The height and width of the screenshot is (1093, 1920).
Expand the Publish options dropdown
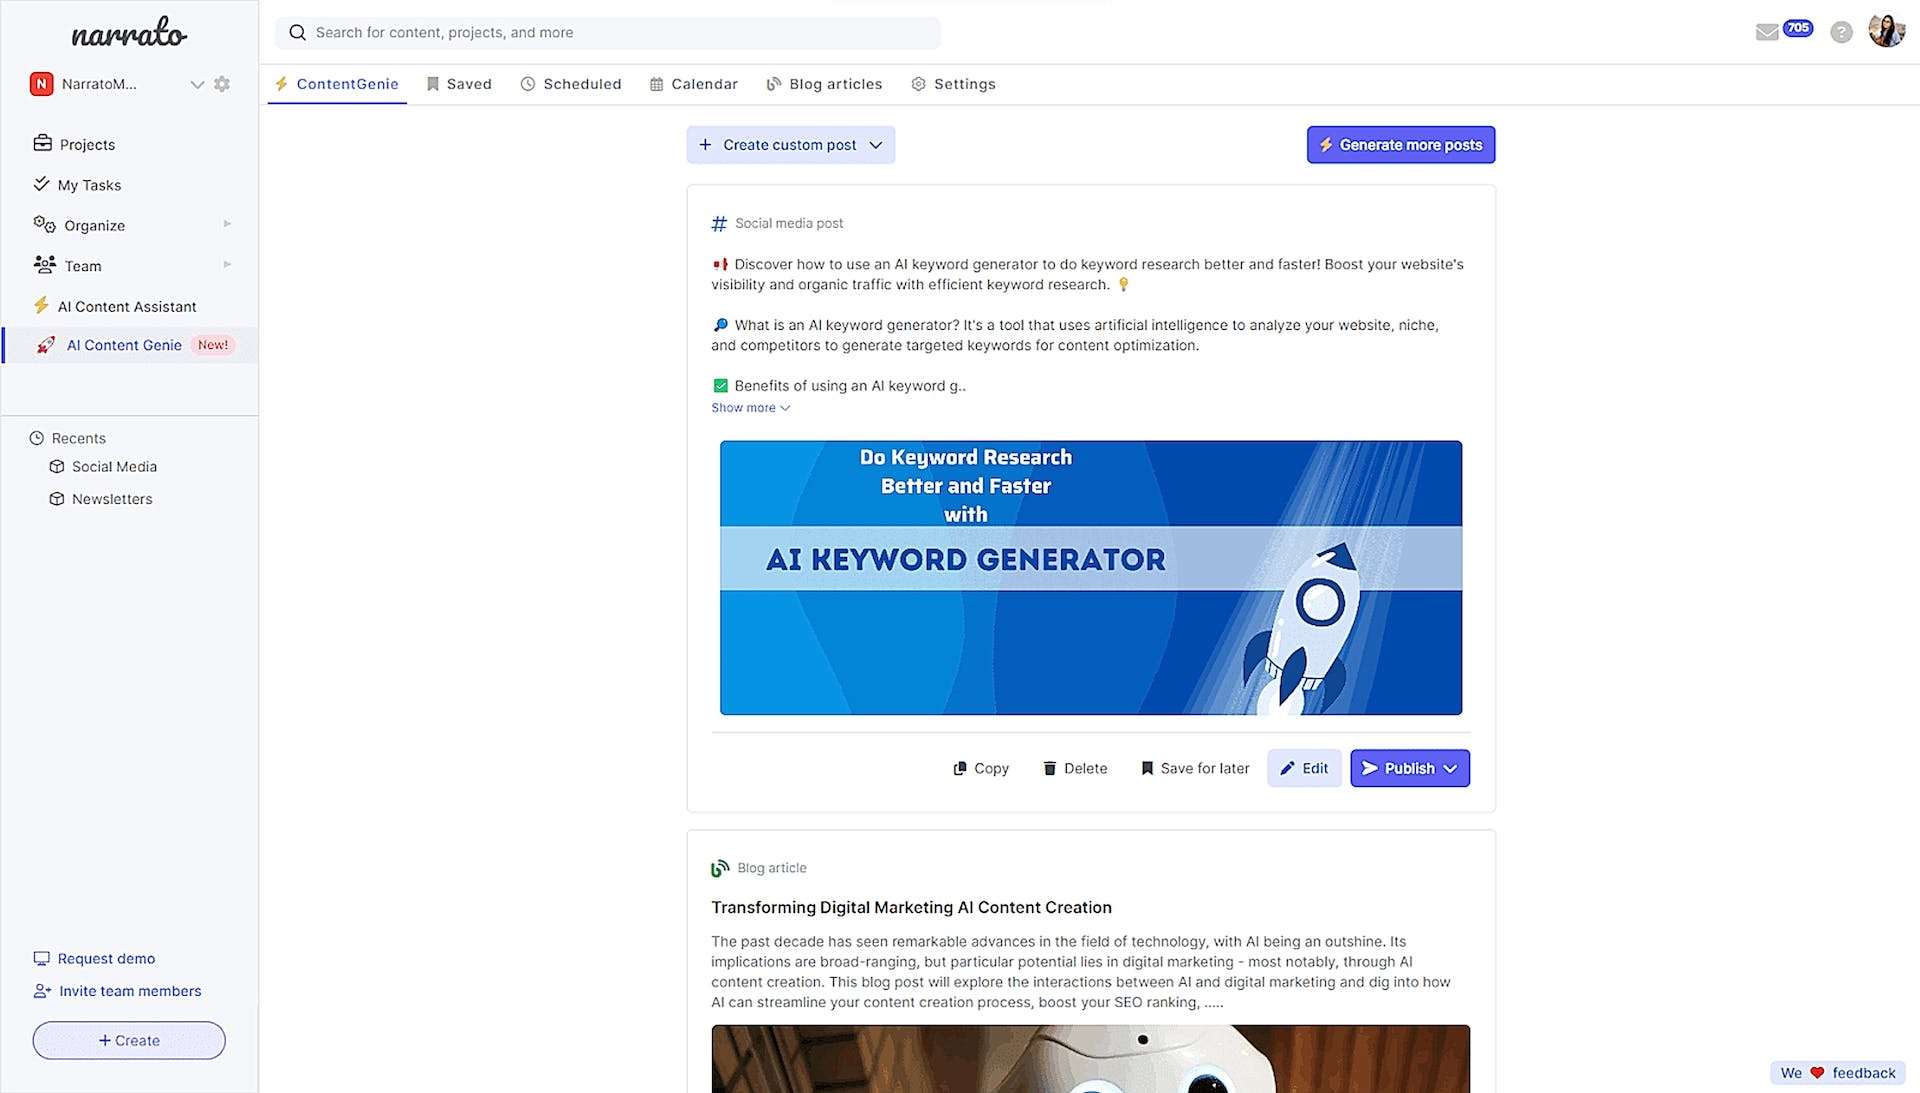coord(1451,768)
